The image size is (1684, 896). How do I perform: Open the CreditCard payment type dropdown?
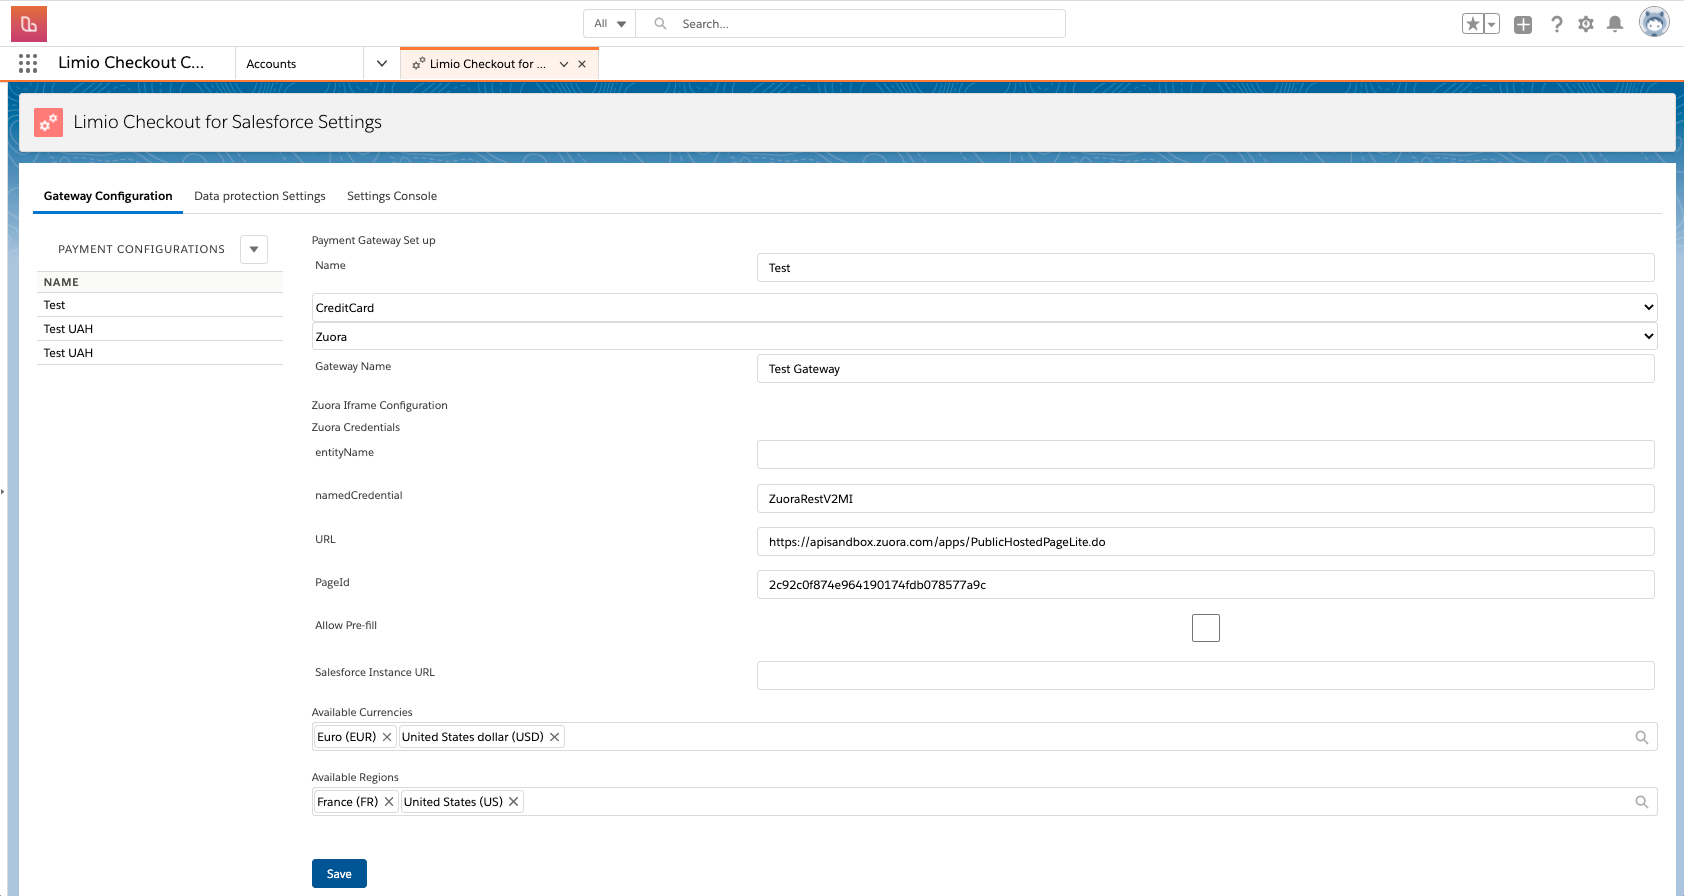(x=984, y=307)
